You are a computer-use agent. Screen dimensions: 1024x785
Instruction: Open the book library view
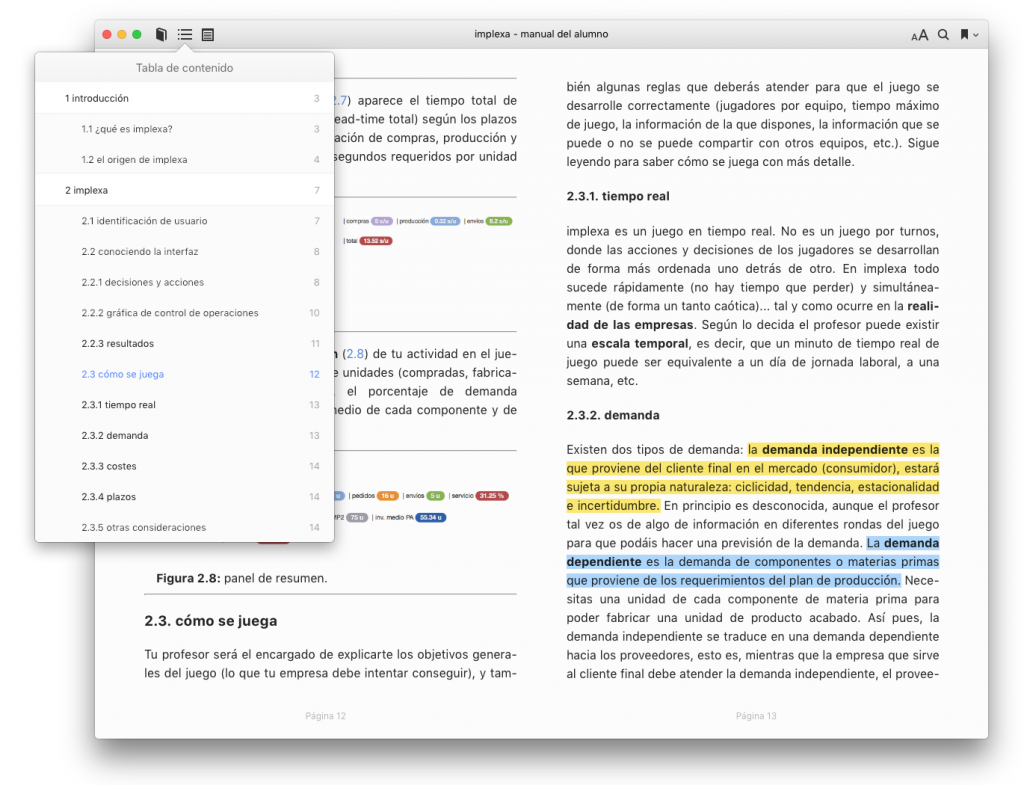click(160, 34)
